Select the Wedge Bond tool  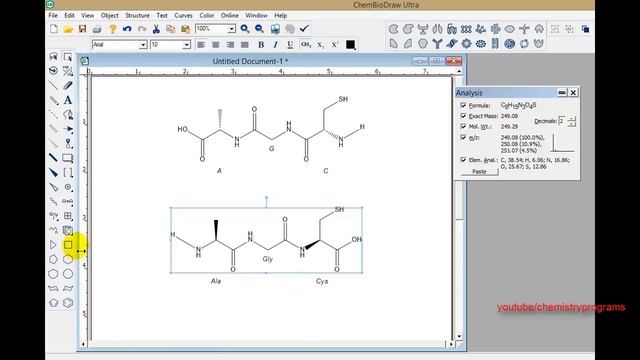[x=53, y=172]
